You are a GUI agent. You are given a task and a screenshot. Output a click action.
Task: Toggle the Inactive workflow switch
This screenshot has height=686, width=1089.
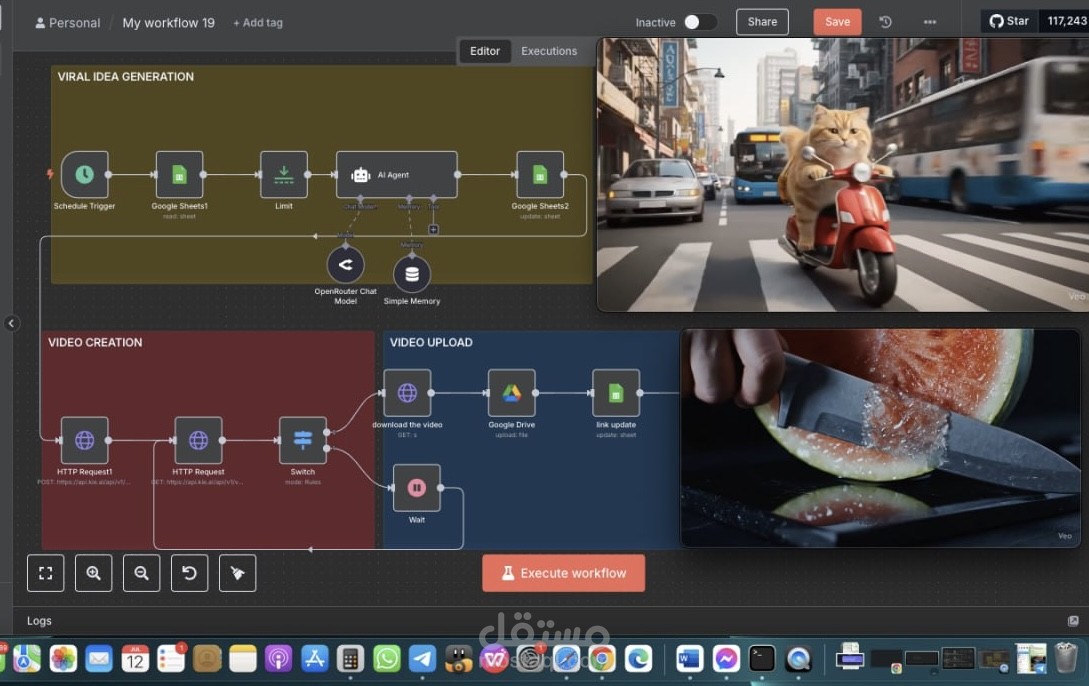tap(699, 22)
